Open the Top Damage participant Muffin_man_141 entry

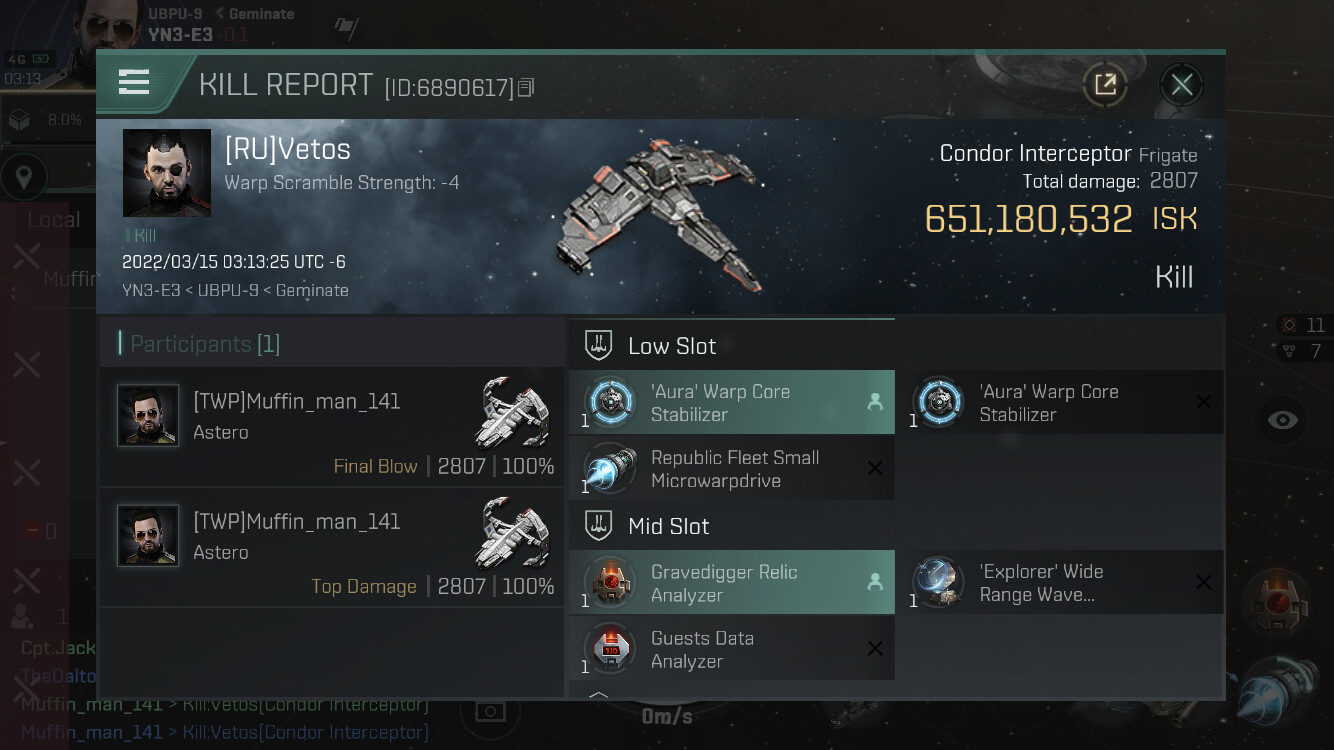[x=332, y=547]
